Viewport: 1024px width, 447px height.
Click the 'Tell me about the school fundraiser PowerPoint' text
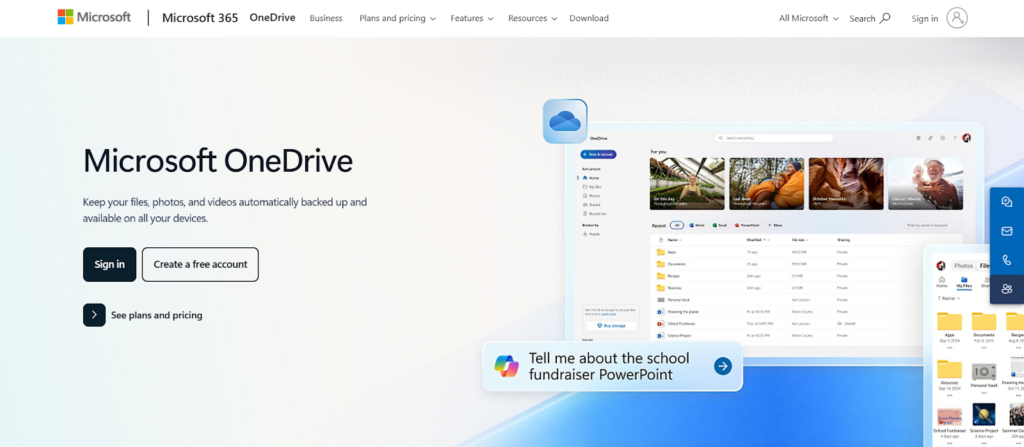(x=609, y=367)
